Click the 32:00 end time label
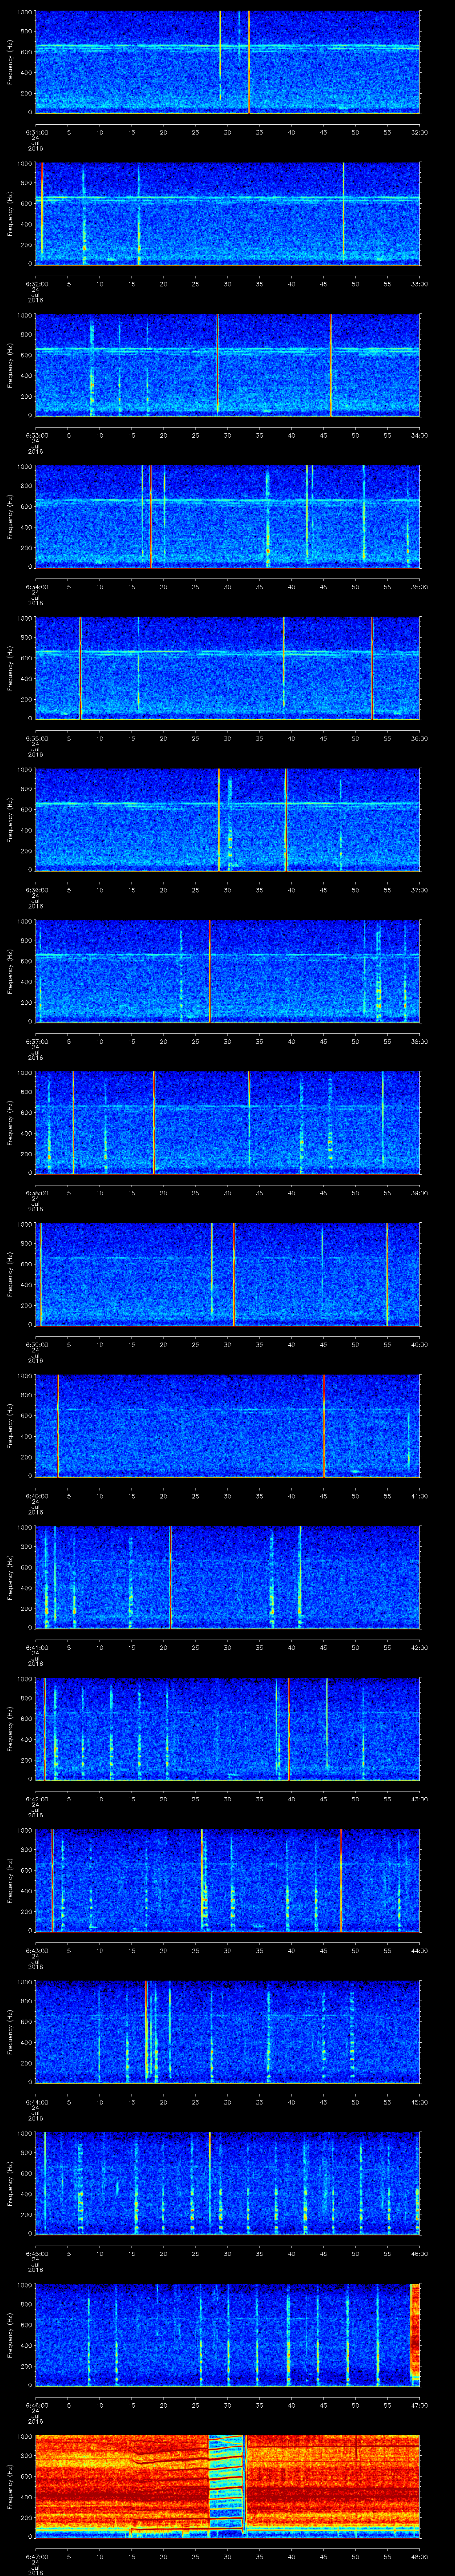455x2576 pixels. point(419,131)
